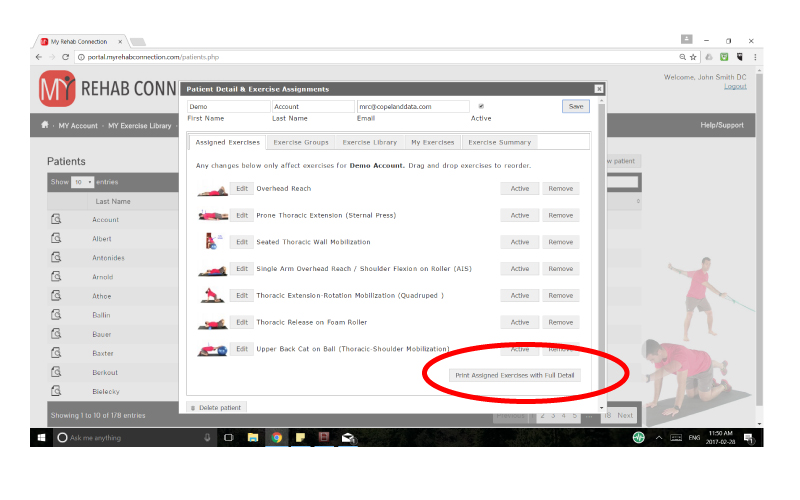Image resolution: width=800 pixels, height=500 pixels.
Task: Go back in browser history
Action: pos(39,57)
